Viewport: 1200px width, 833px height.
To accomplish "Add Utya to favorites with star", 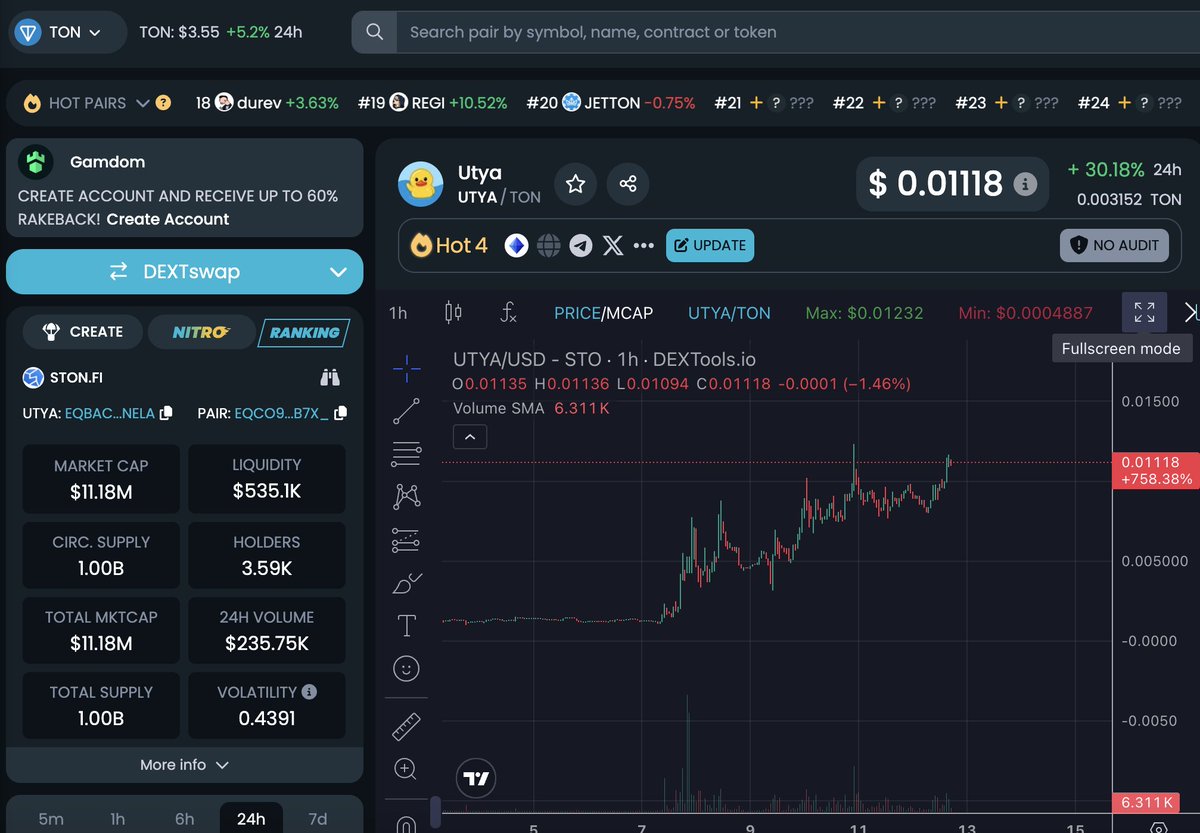I will (x=575, y=184).
